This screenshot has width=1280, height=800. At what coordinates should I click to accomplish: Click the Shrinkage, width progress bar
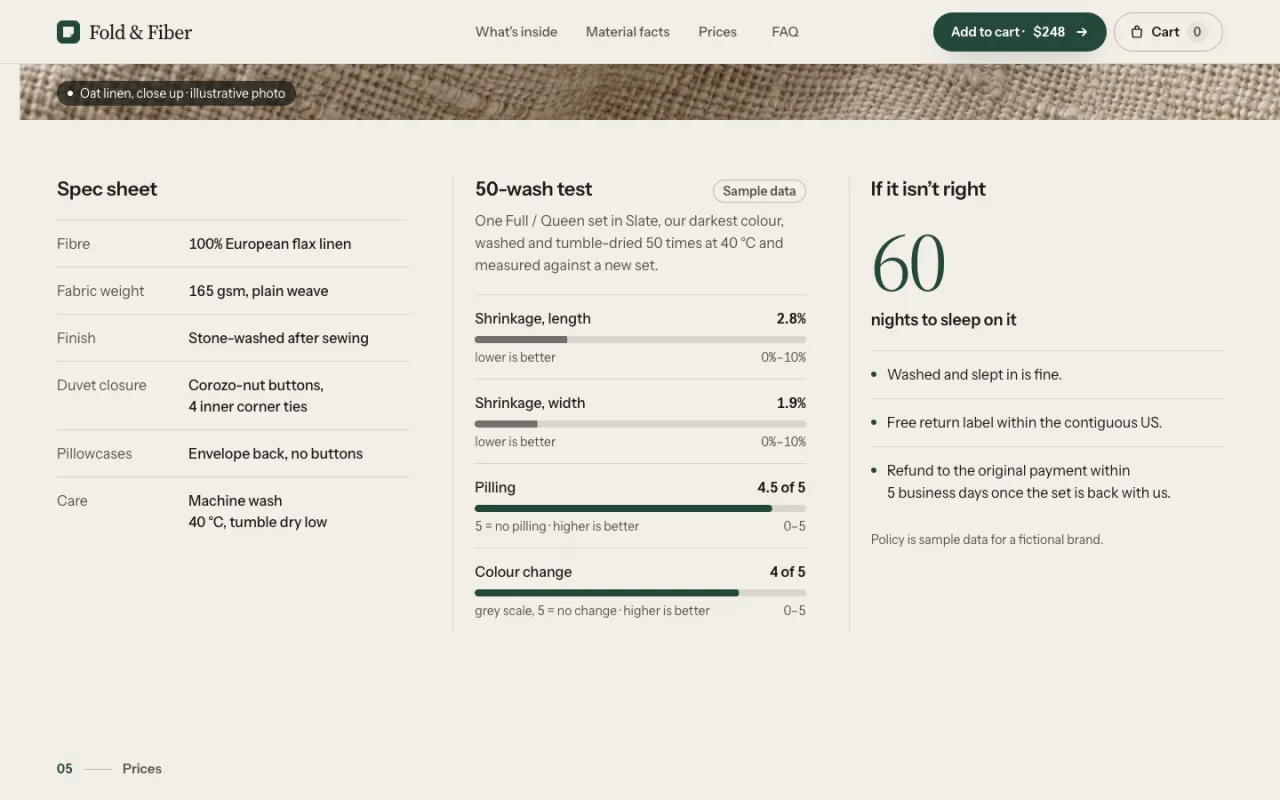[x=640, y=424]
